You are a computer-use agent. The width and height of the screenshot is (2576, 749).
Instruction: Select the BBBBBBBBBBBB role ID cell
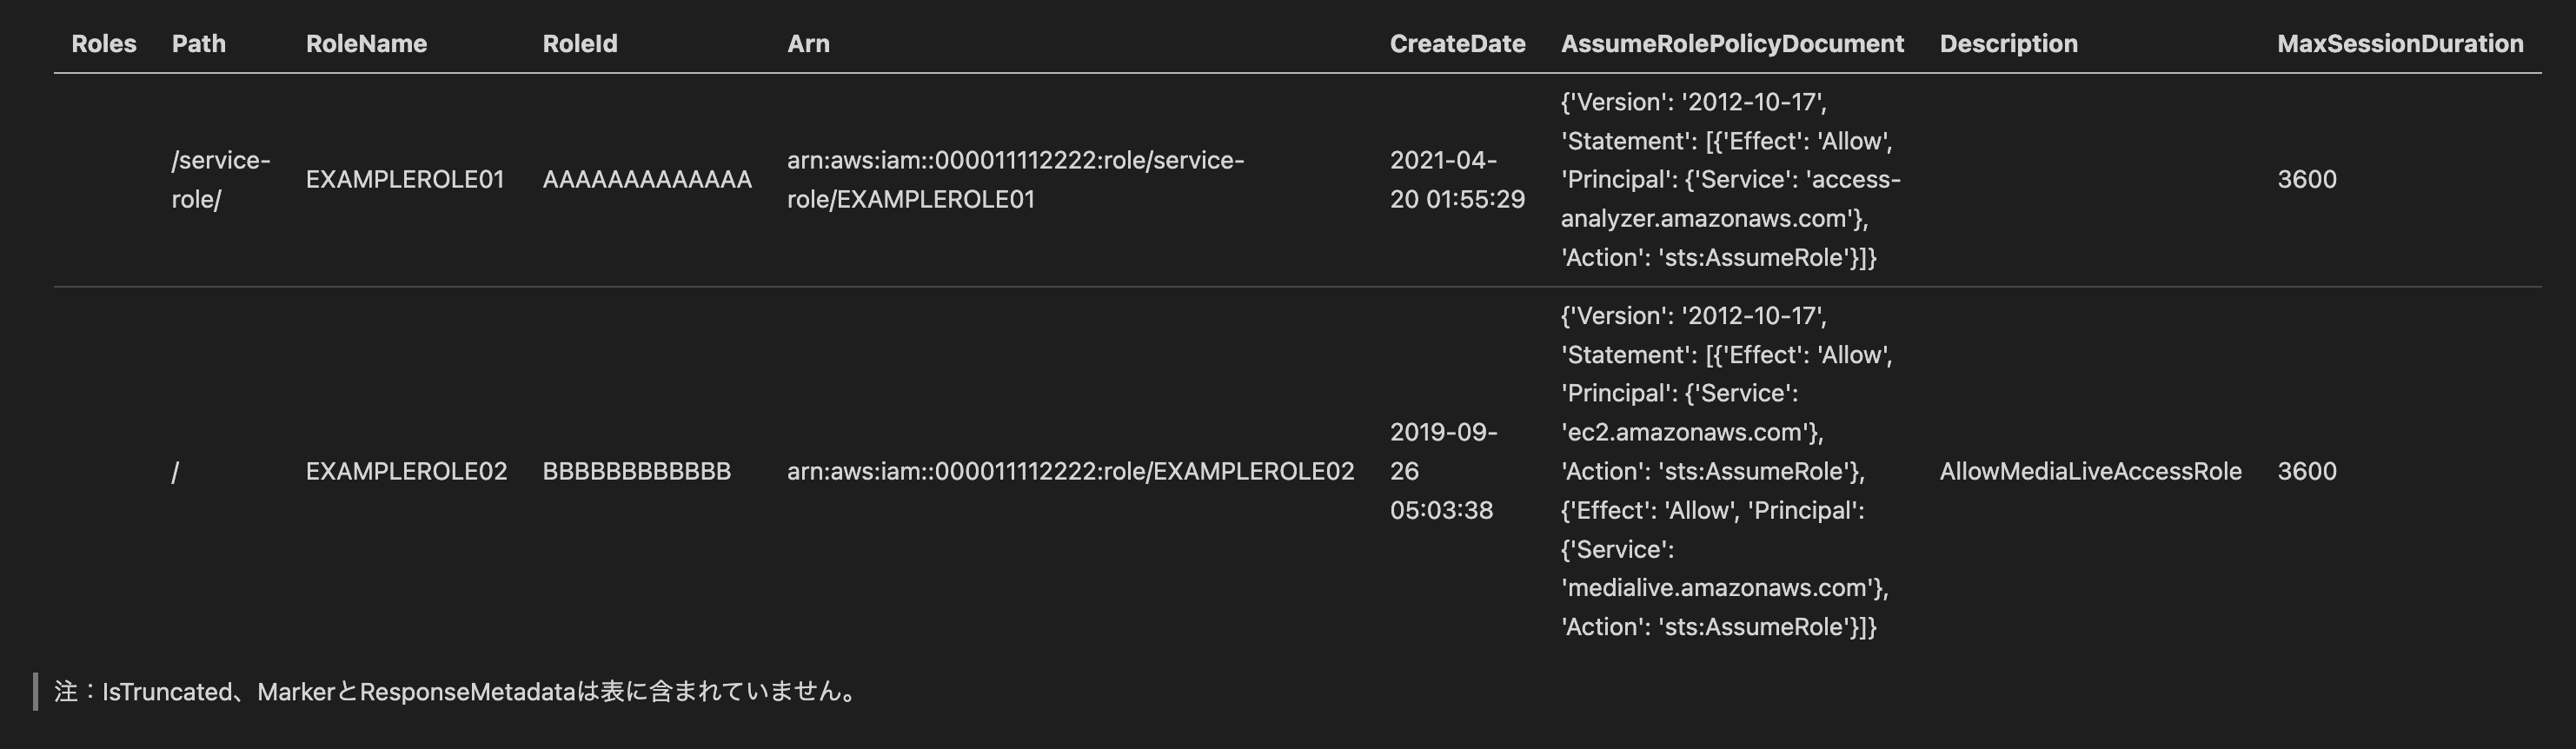click(636, 472)
